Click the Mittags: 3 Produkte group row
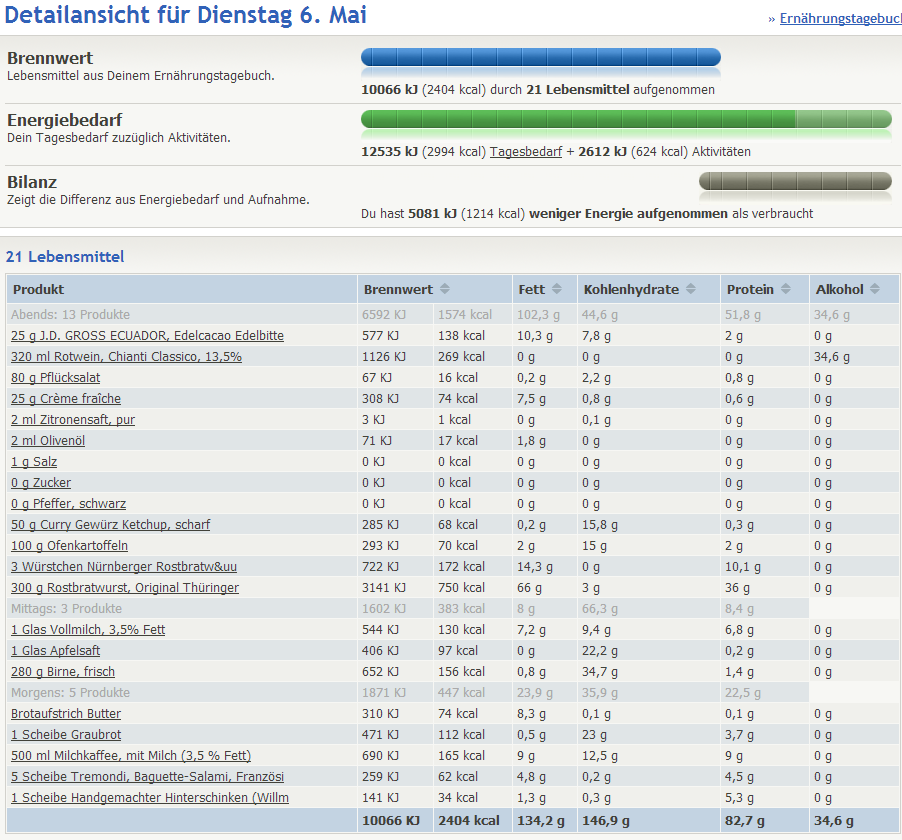 point(66,609)
